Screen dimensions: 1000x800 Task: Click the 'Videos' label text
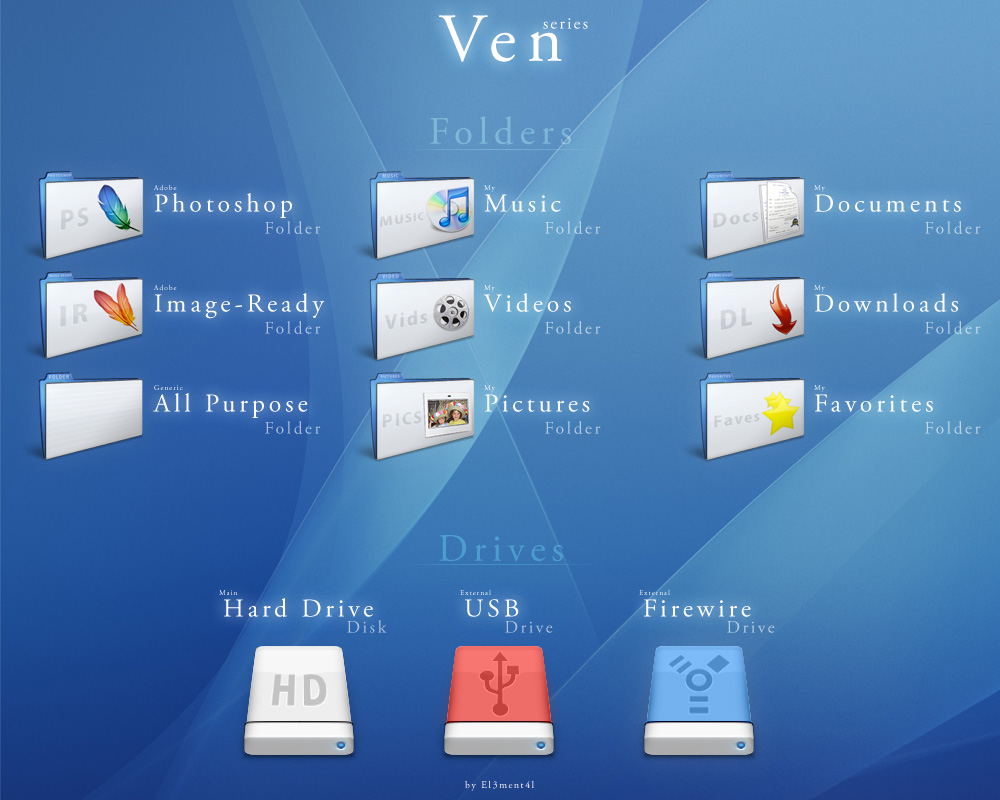[528, 304]
